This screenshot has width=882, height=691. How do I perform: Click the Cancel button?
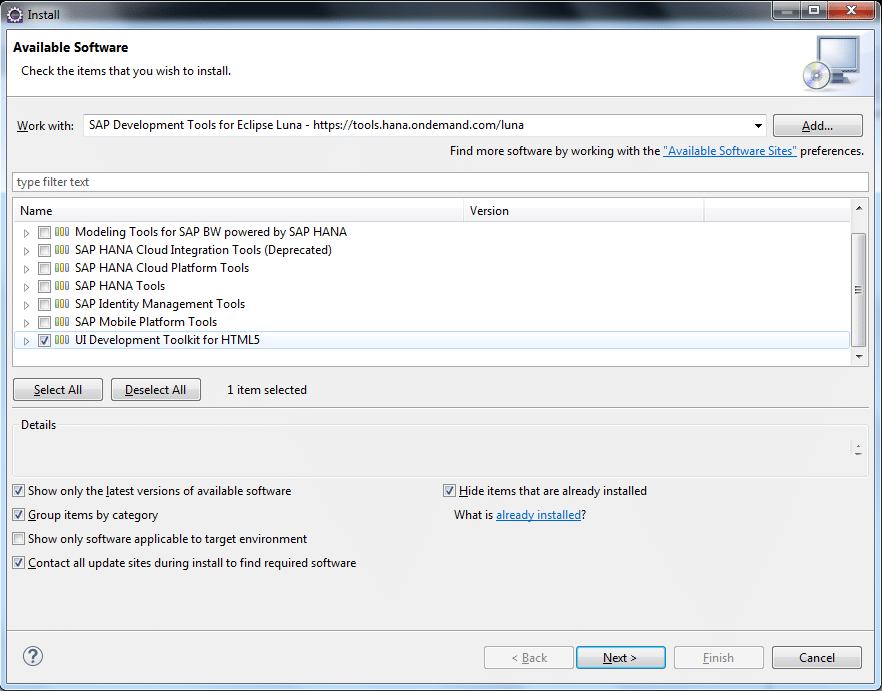tap(817, 657)
